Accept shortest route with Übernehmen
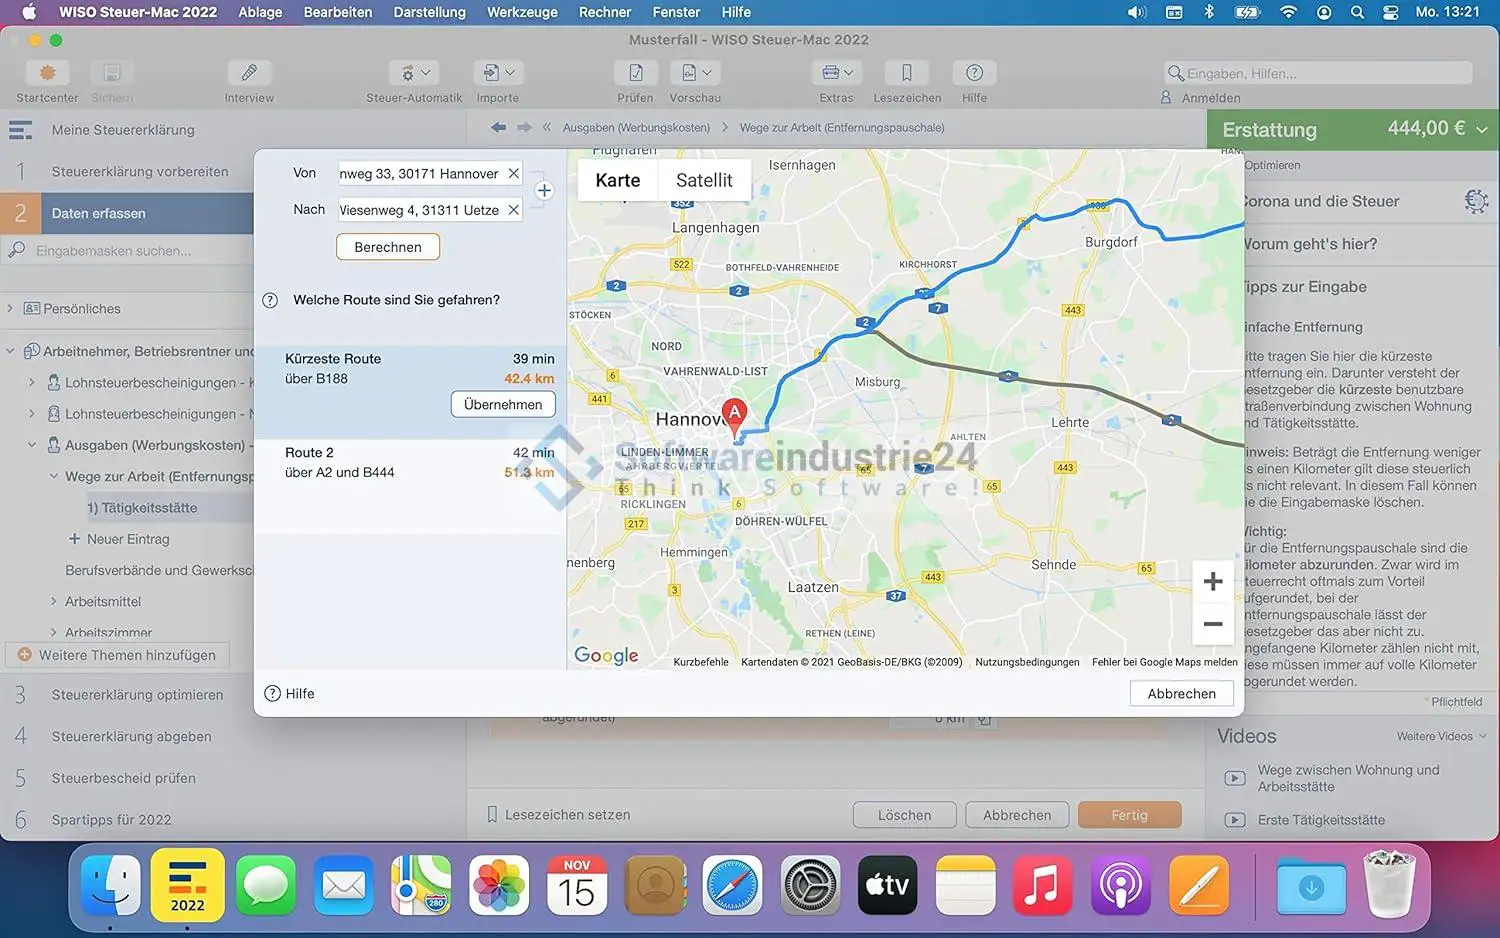1500x938 pixels. pyautogui.click(x=503, y=405)
